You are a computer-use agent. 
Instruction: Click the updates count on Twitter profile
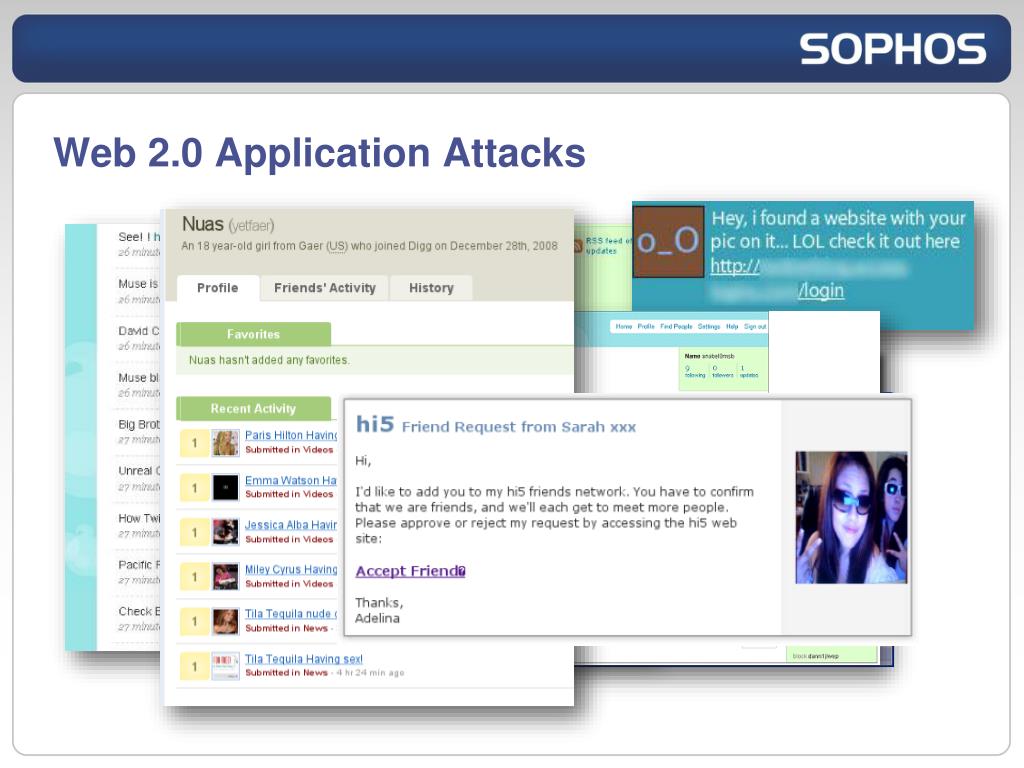[x=749, y=372]
